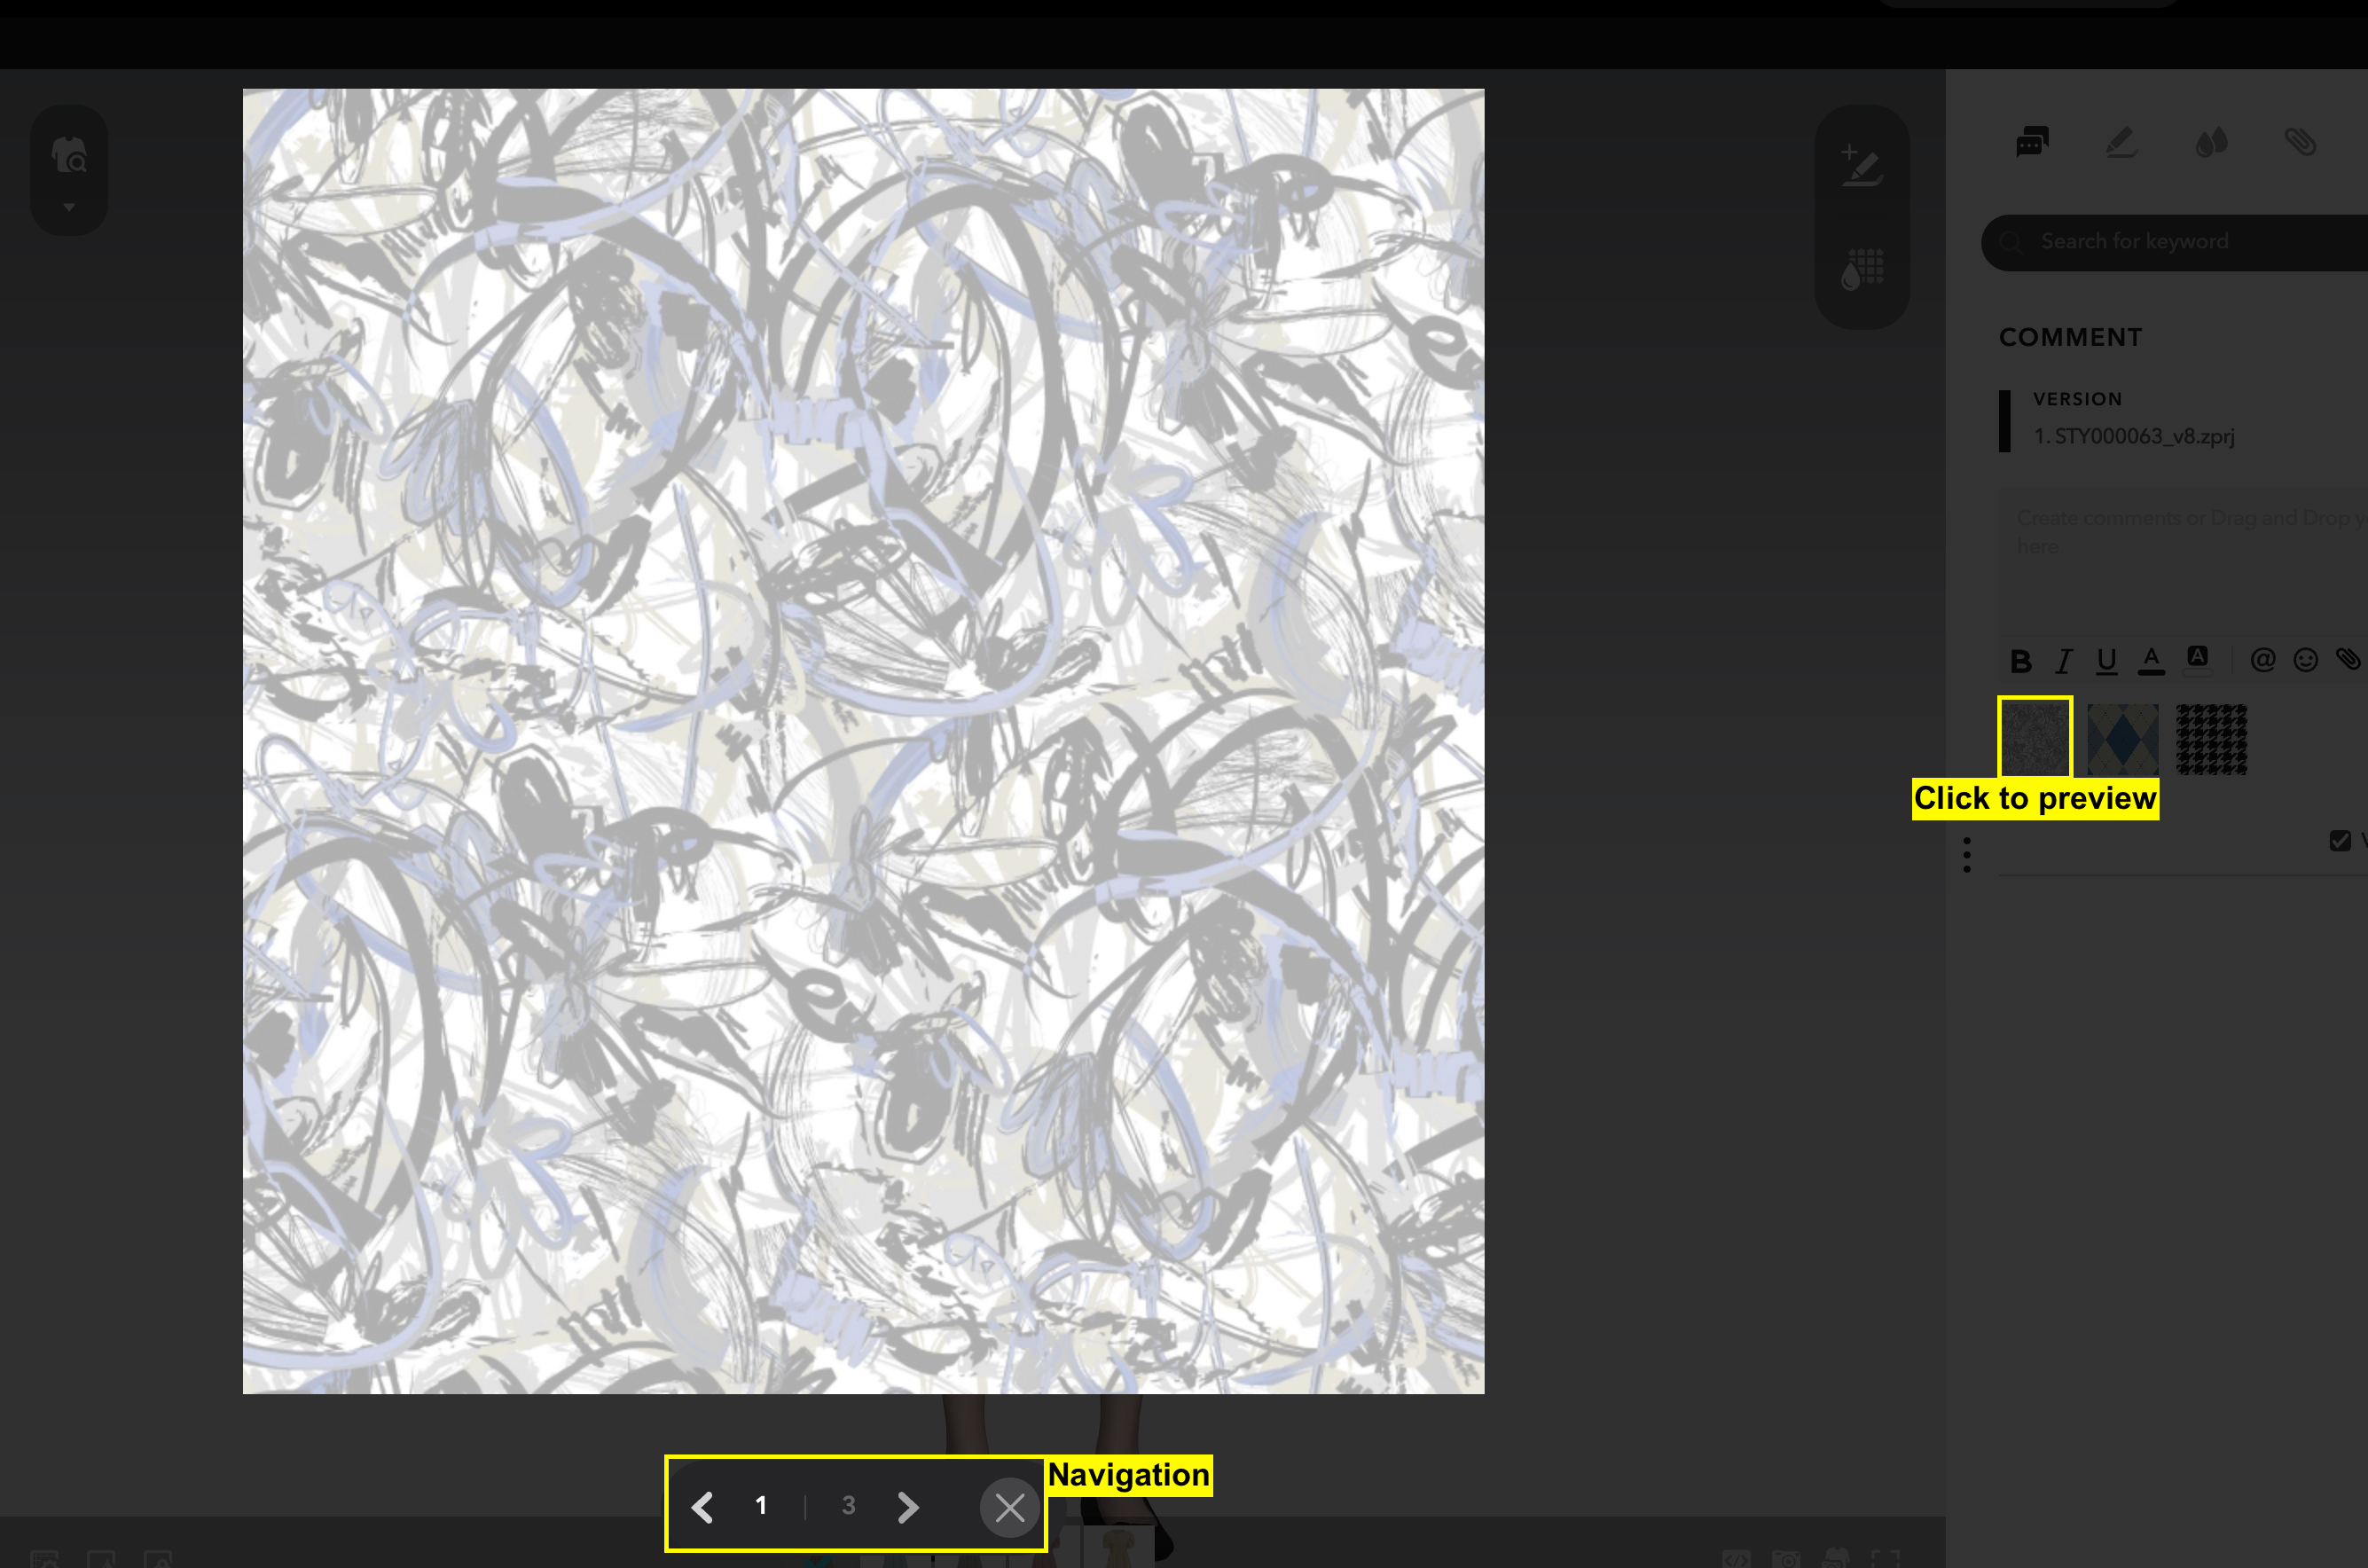
Task: Switch to the annotation pencil tab
Action: point(2121,142)
